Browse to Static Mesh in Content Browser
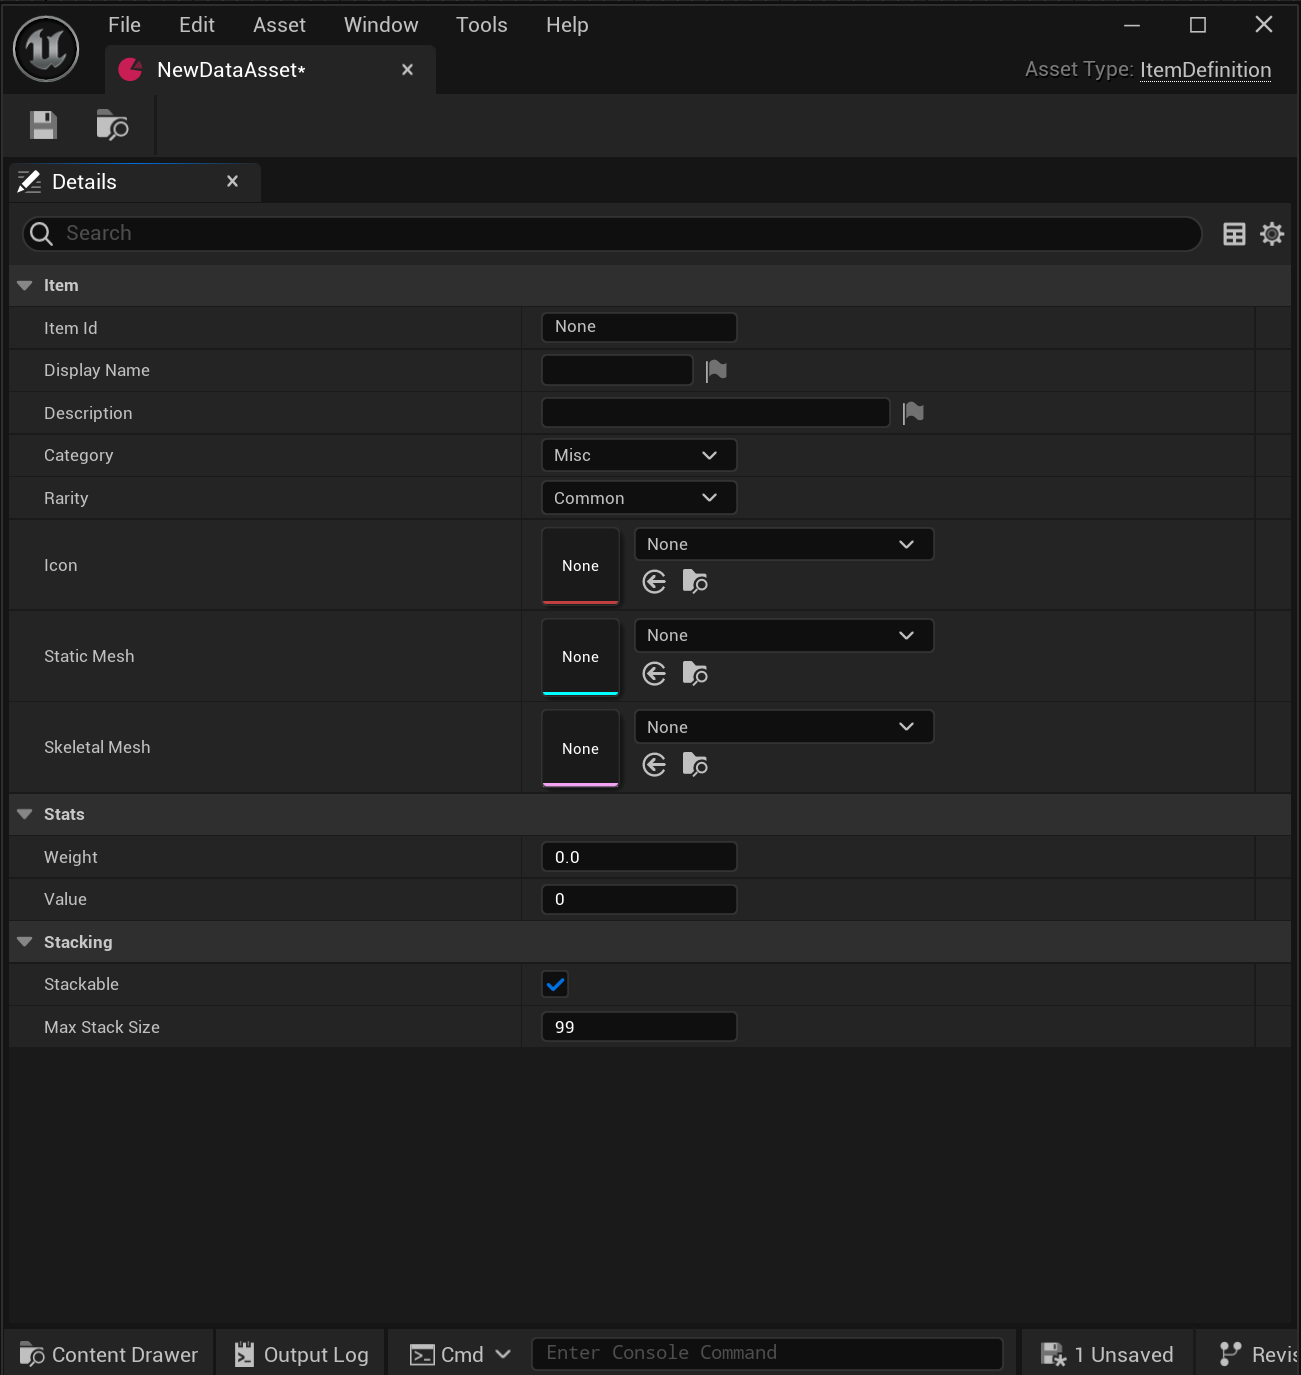1301x1375 pixels. pos(695,674)
